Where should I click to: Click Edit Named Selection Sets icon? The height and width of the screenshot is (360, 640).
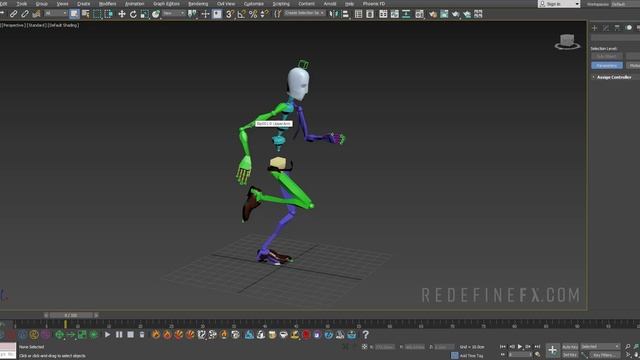point(278,14)
